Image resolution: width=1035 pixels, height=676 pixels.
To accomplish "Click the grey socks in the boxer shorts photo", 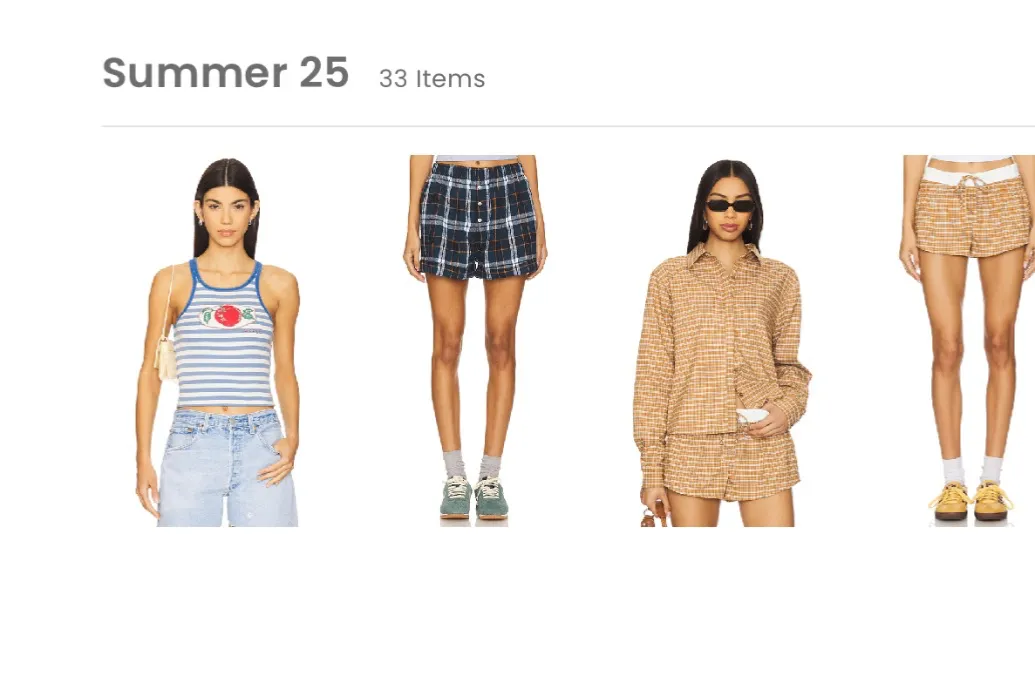I will 471,465.
